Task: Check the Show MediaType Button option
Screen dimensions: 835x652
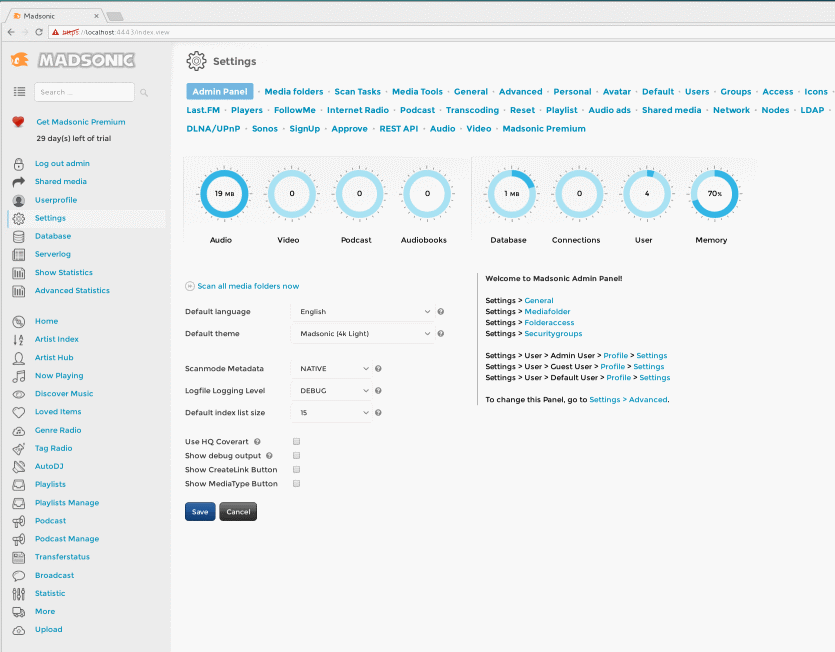Action: click(297, 483)
